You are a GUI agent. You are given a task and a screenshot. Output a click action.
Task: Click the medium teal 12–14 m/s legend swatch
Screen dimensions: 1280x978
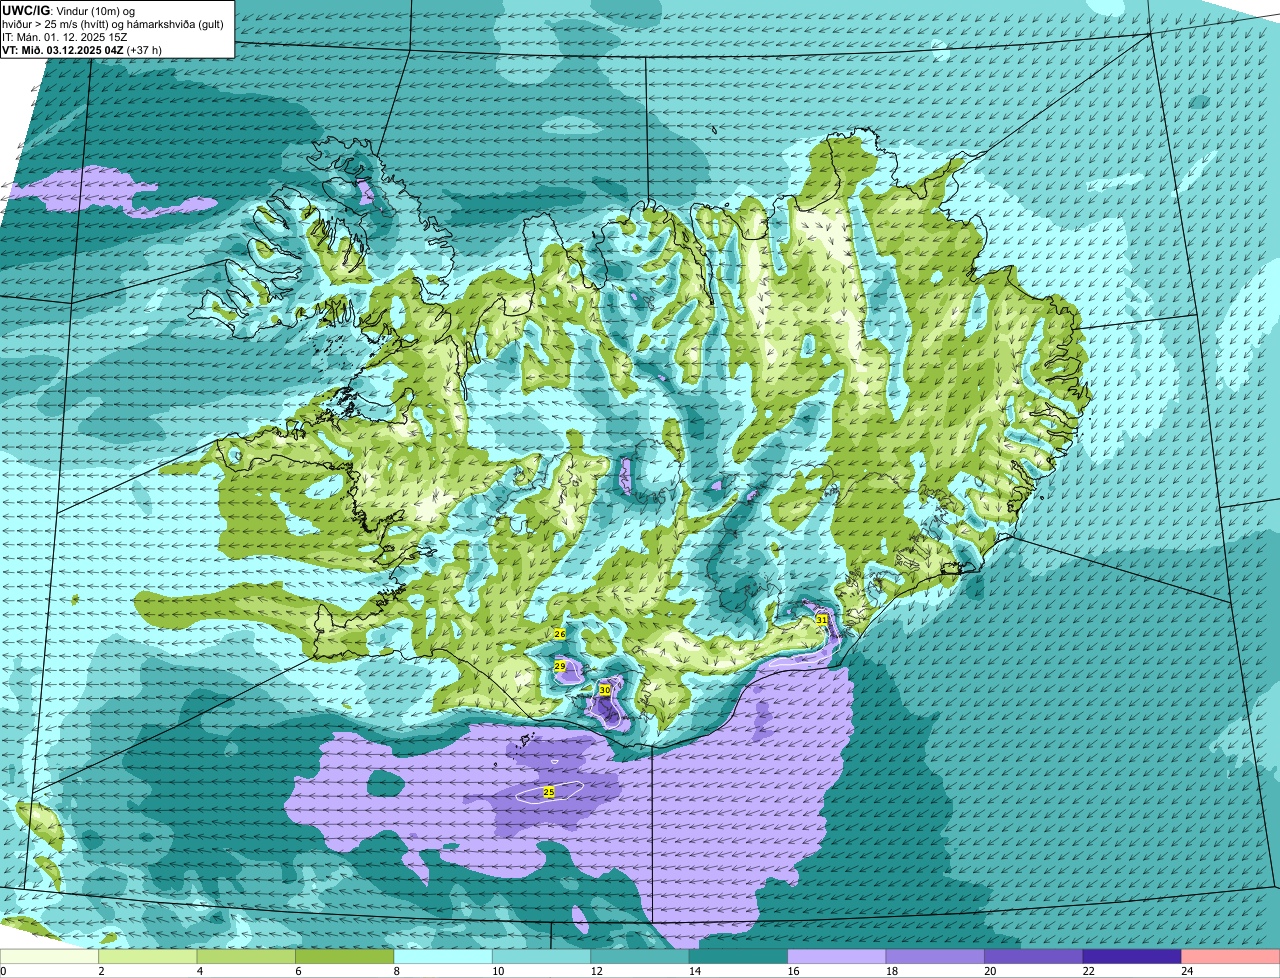coord(640,956)
